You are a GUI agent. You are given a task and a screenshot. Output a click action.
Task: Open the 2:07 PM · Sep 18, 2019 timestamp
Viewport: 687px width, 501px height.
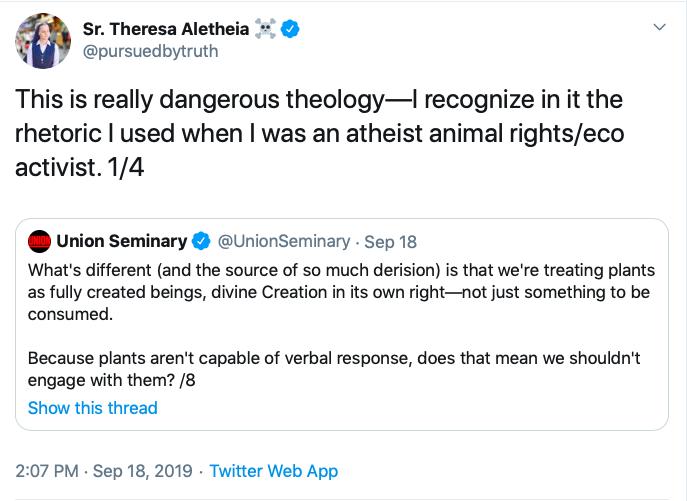(105, 470)
